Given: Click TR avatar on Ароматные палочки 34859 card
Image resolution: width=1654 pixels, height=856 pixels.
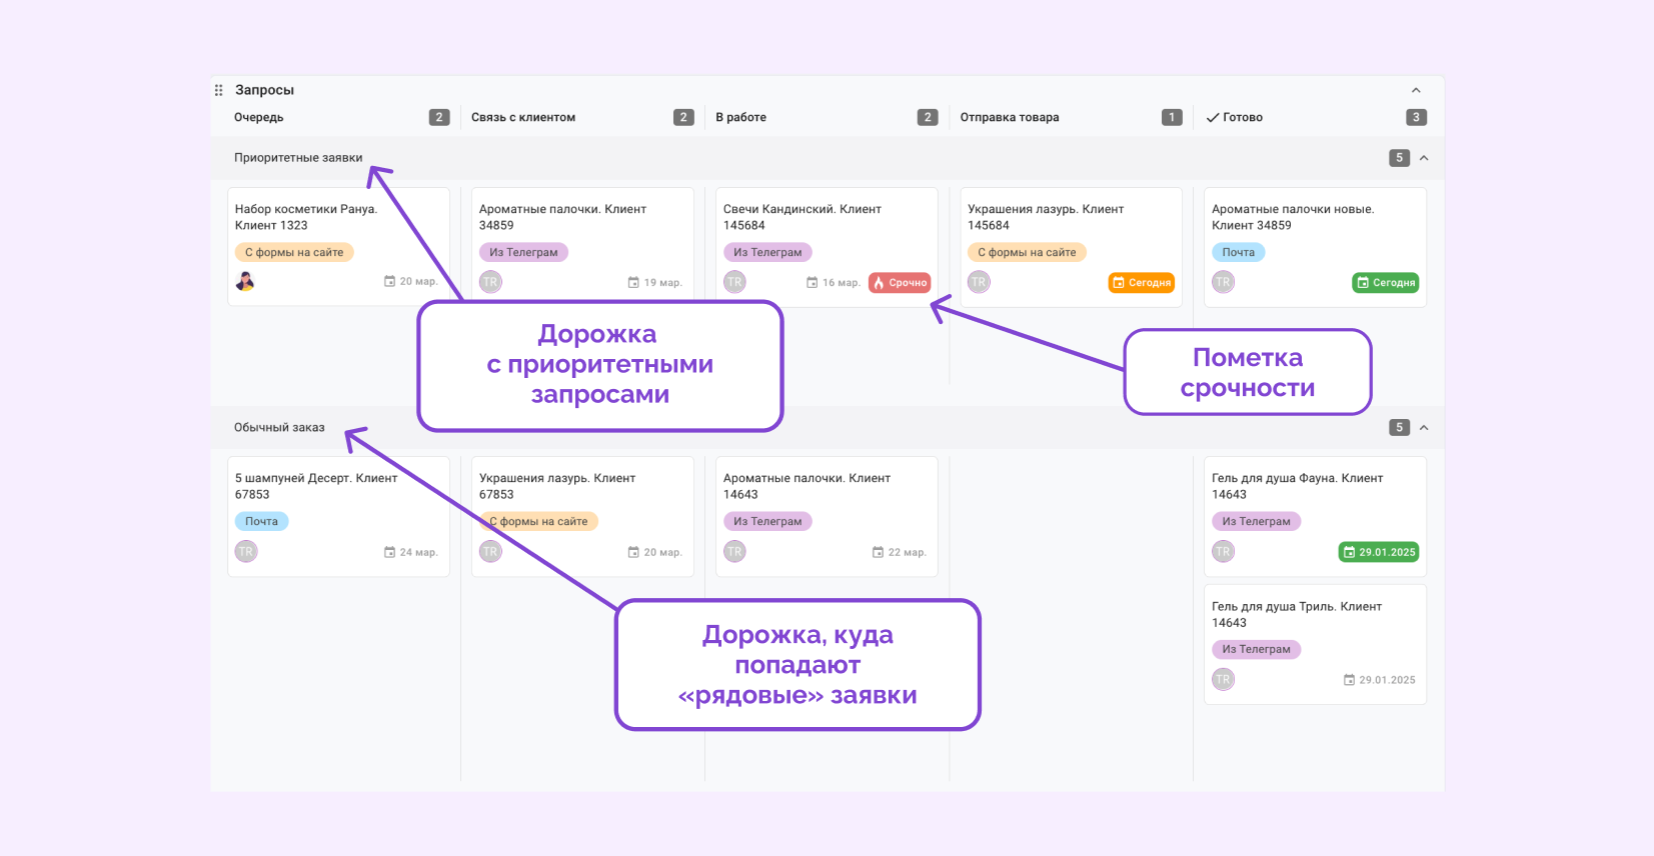Looking at the screenshot, I should (490, 282).
